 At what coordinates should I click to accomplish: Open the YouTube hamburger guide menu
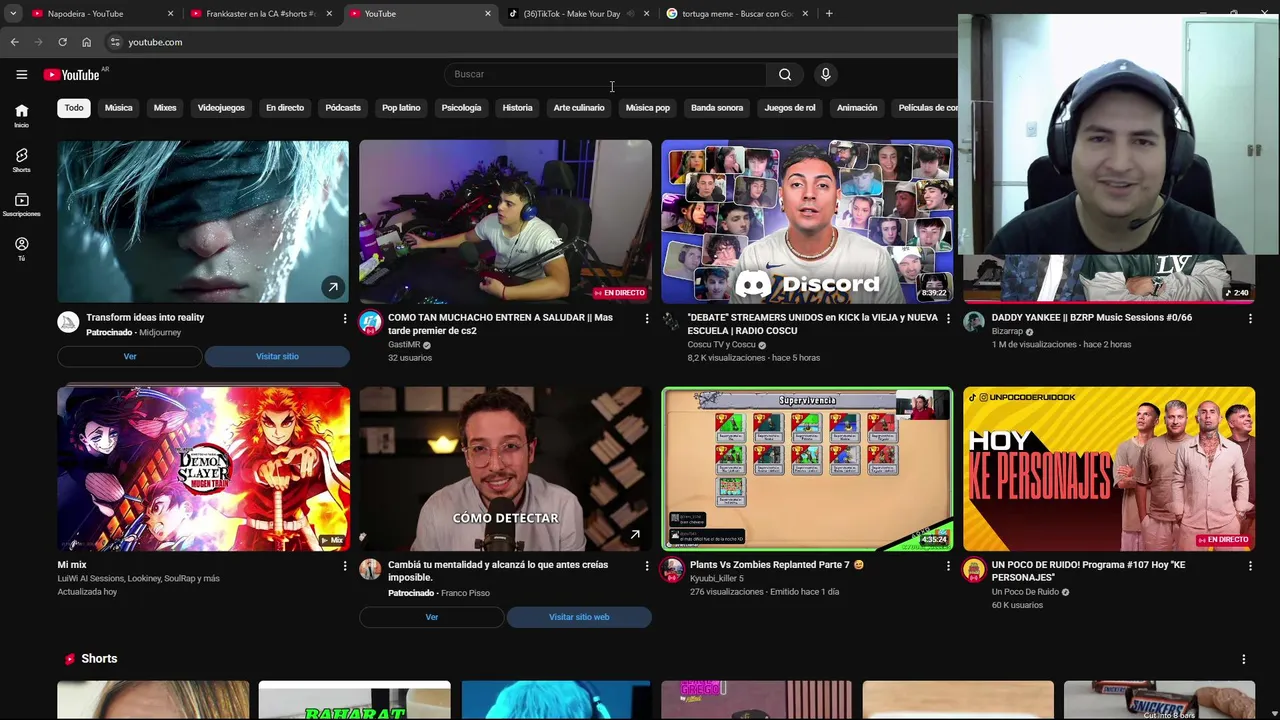[21, 74]
